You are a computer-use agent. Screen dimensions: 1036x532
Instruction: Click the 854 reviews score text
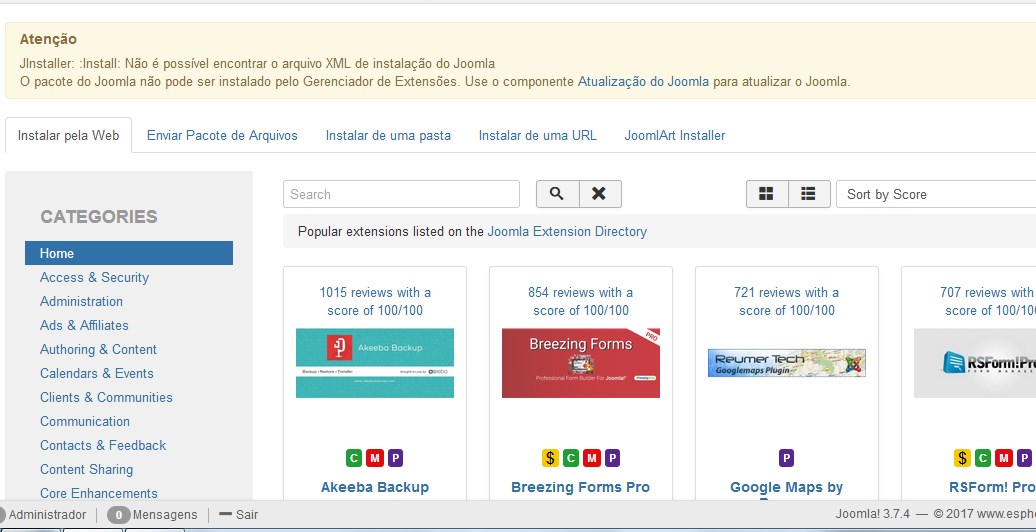tap(581, 301)
